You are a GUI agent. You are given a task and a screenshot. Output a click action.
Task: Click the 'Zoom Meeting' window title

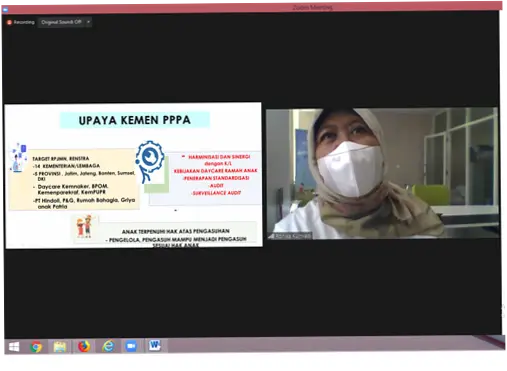pyautogui.click(x=312, y=7)
